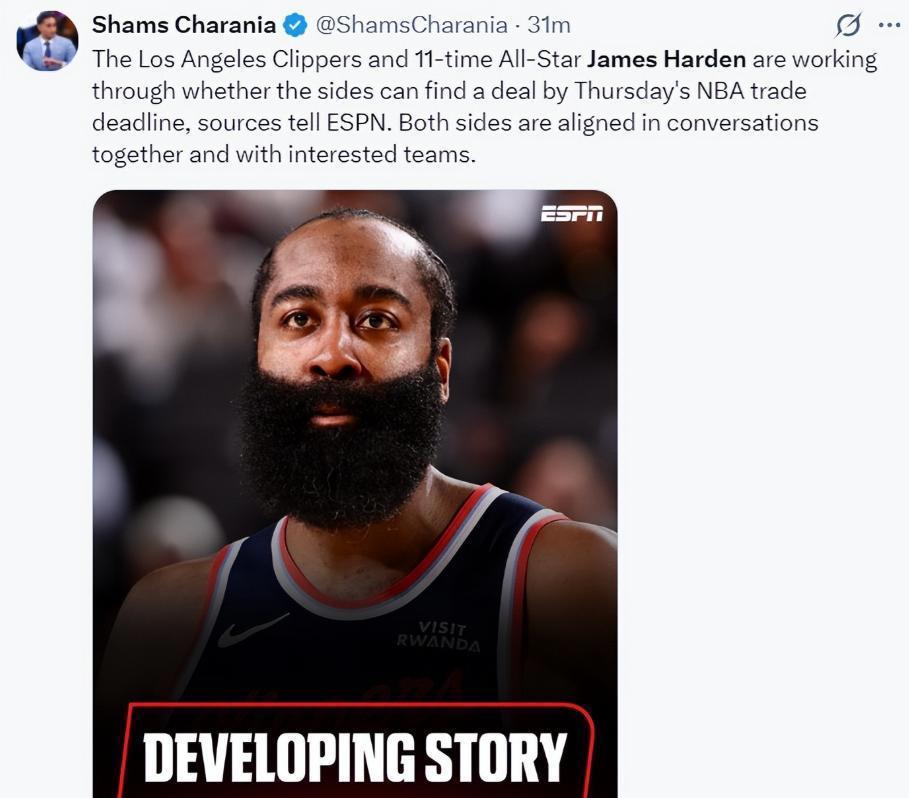
Task: Open the three-dot more options menu
Action: 889,25
